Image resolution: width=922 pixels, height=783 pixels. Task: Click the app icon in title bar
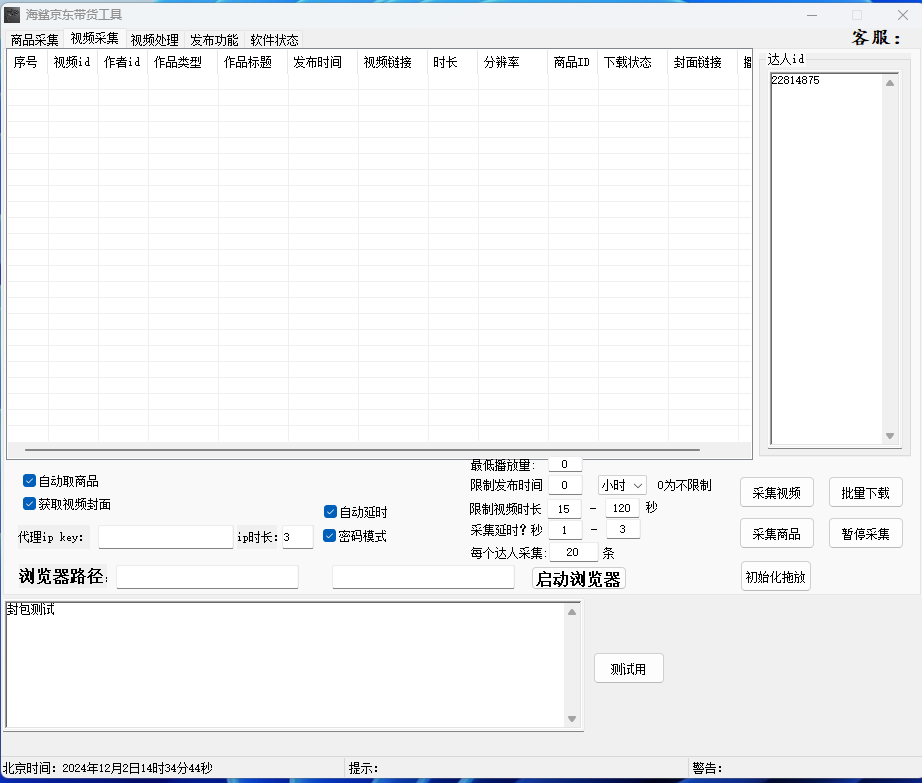click(x=12, y=15)
